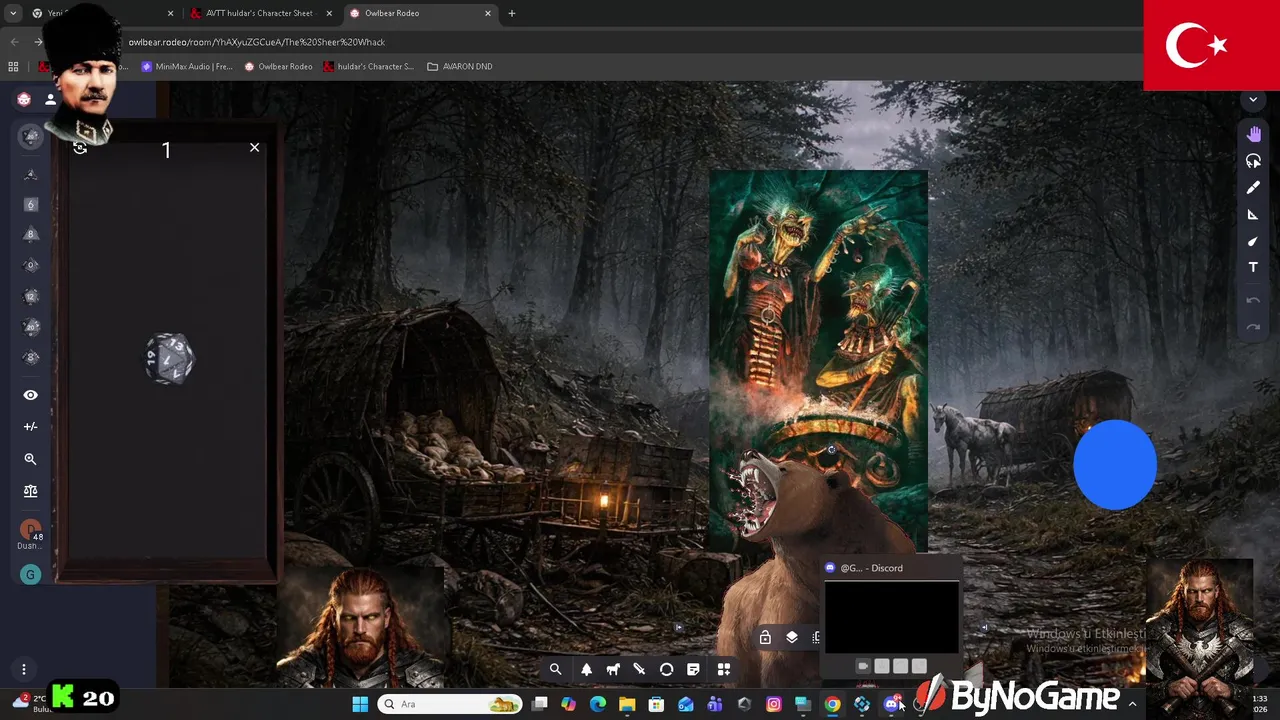The width and height of the screenshot is (1280, 720).
Task: Open the dice style picker at sidebar top
Action: coord(31,137)
